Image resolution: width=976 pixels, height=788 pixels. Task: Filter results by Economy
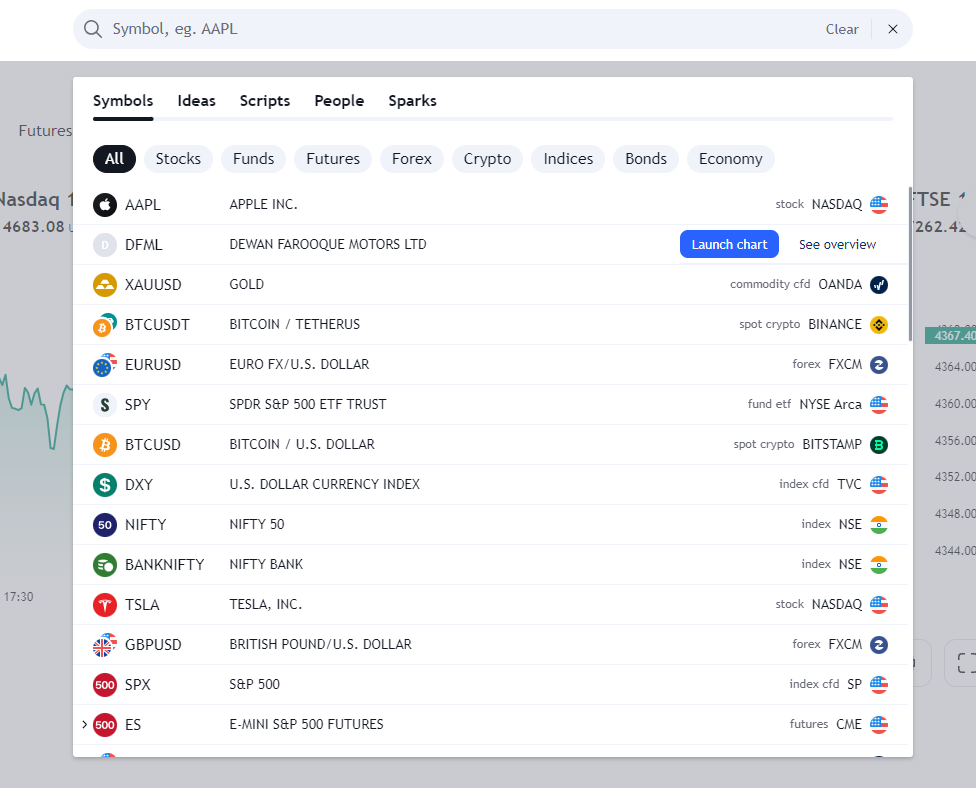(730, 159)
